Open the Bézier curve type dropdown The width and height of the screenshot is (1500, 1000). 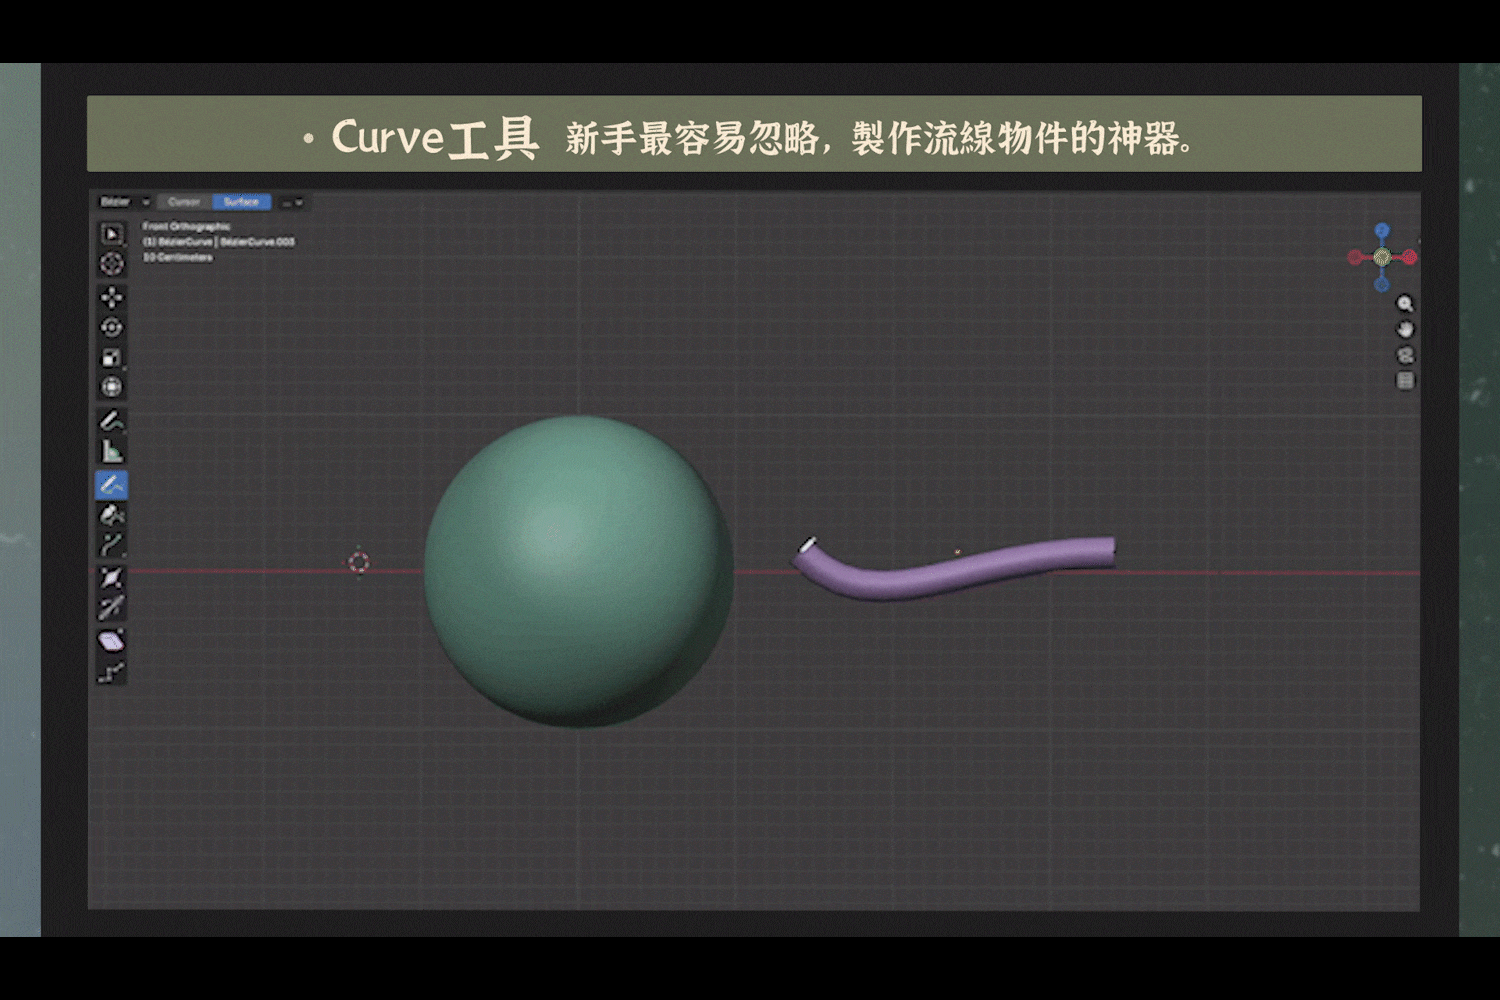pos(124,202)
